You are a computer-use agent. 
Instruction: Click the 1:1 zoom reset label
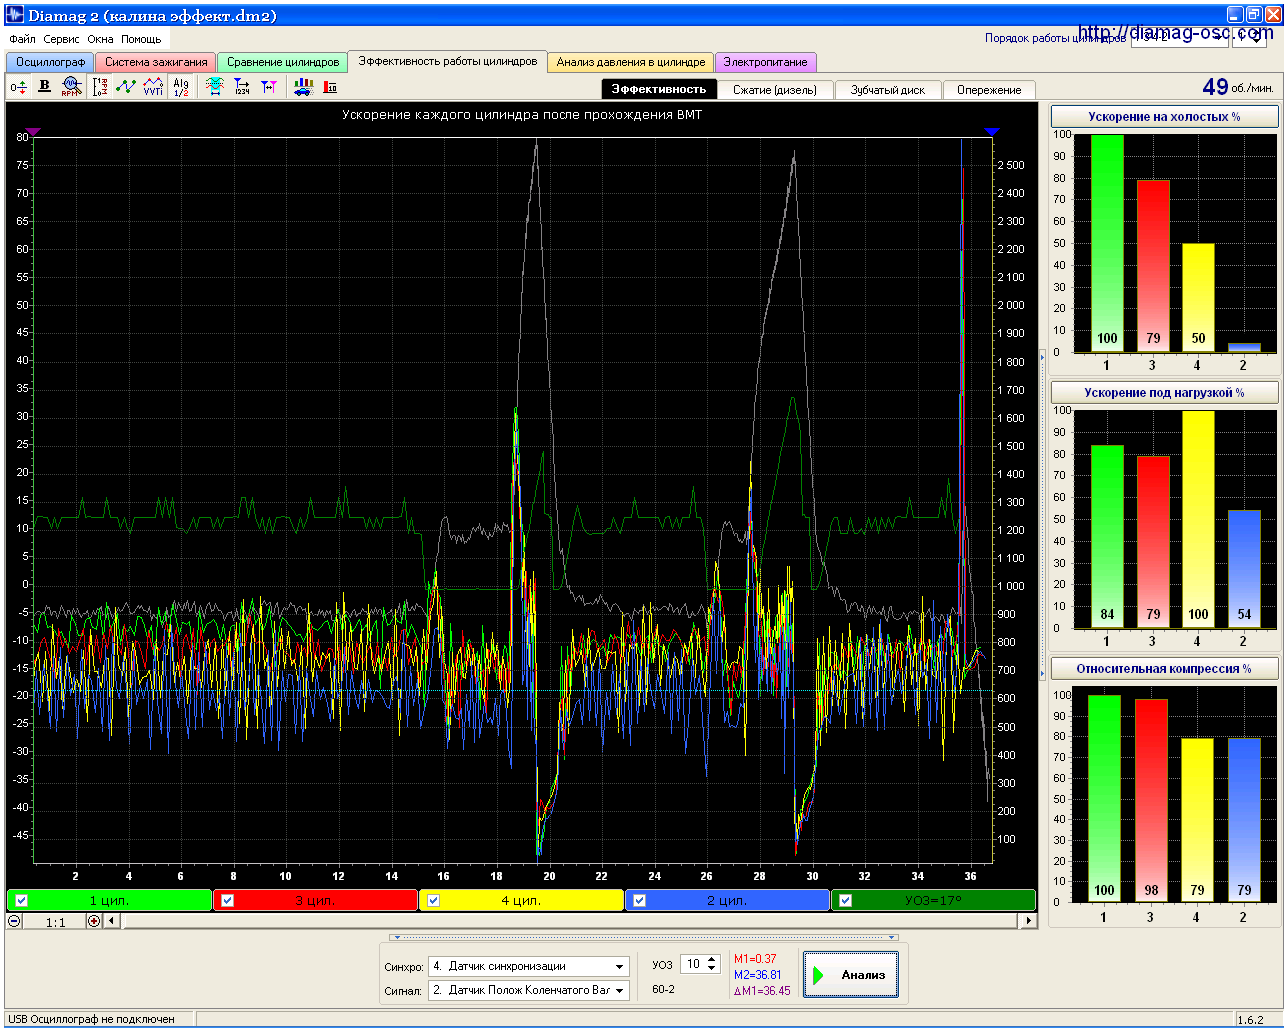(x=55, y=922)
